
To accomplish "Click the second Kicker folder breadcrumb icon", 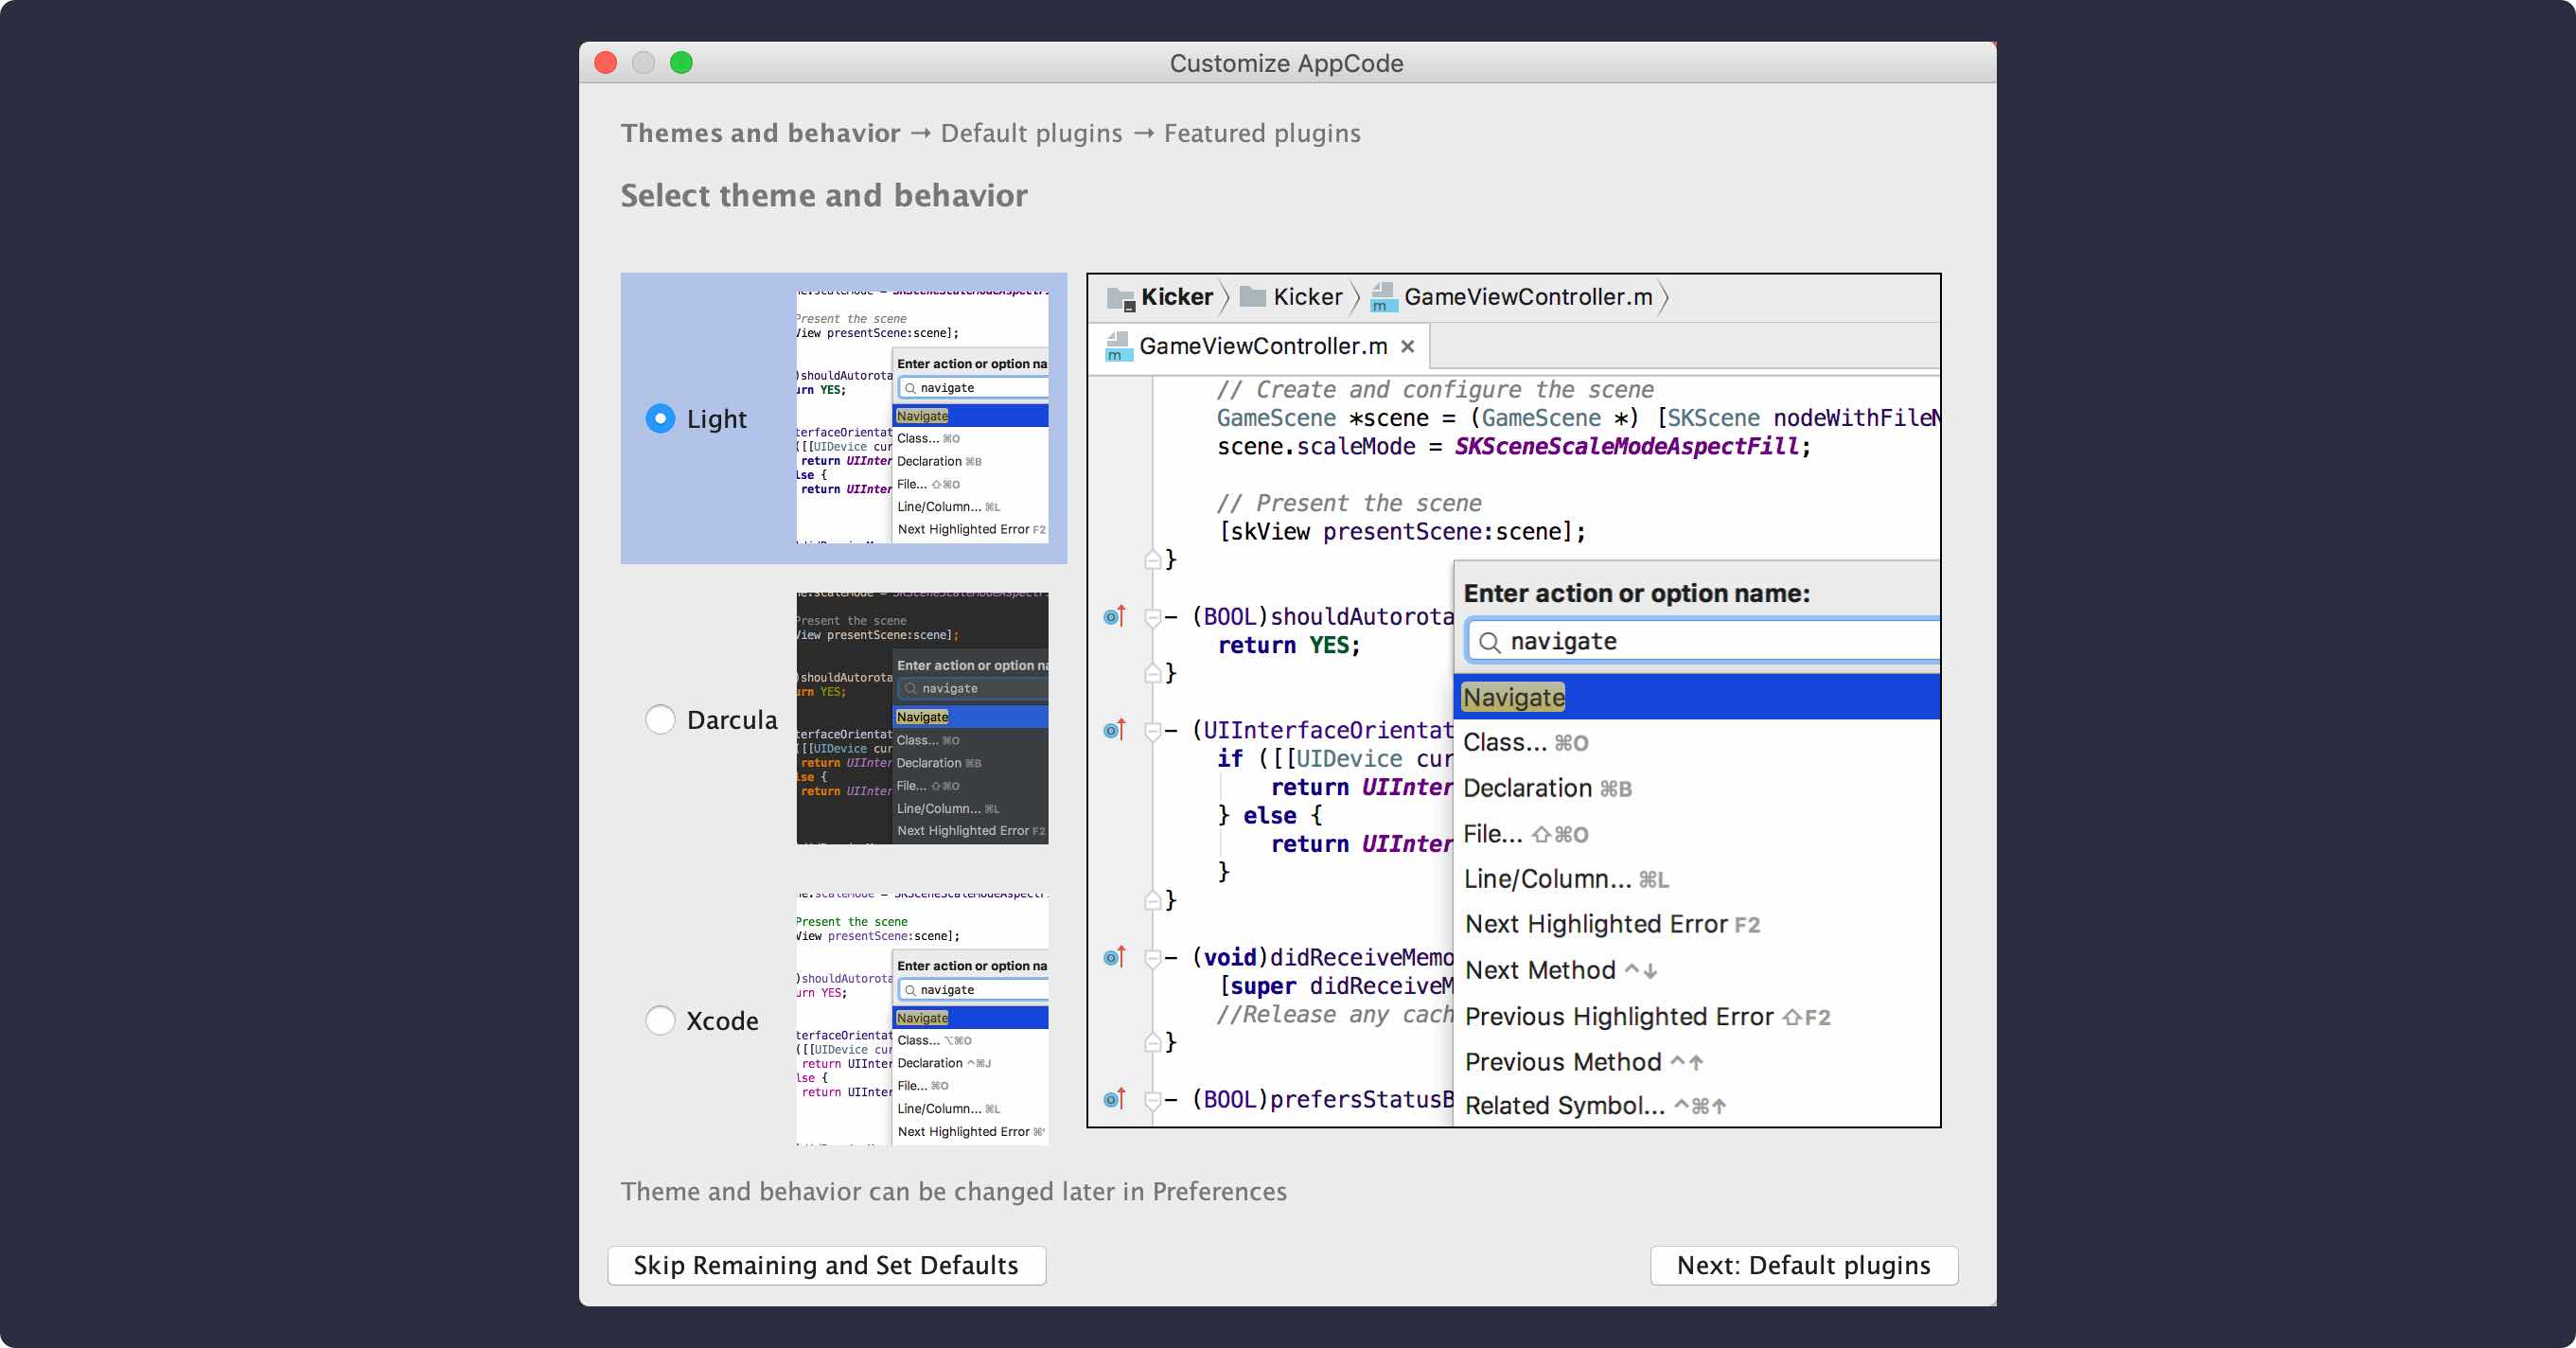I will click(1252, 296).
